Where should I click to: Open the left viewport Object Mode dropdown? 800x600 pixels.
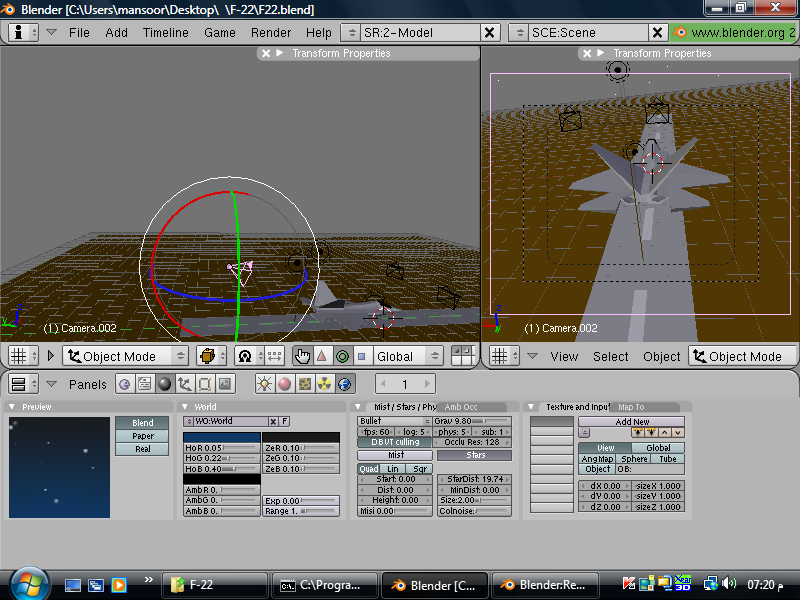coord(126,356)
